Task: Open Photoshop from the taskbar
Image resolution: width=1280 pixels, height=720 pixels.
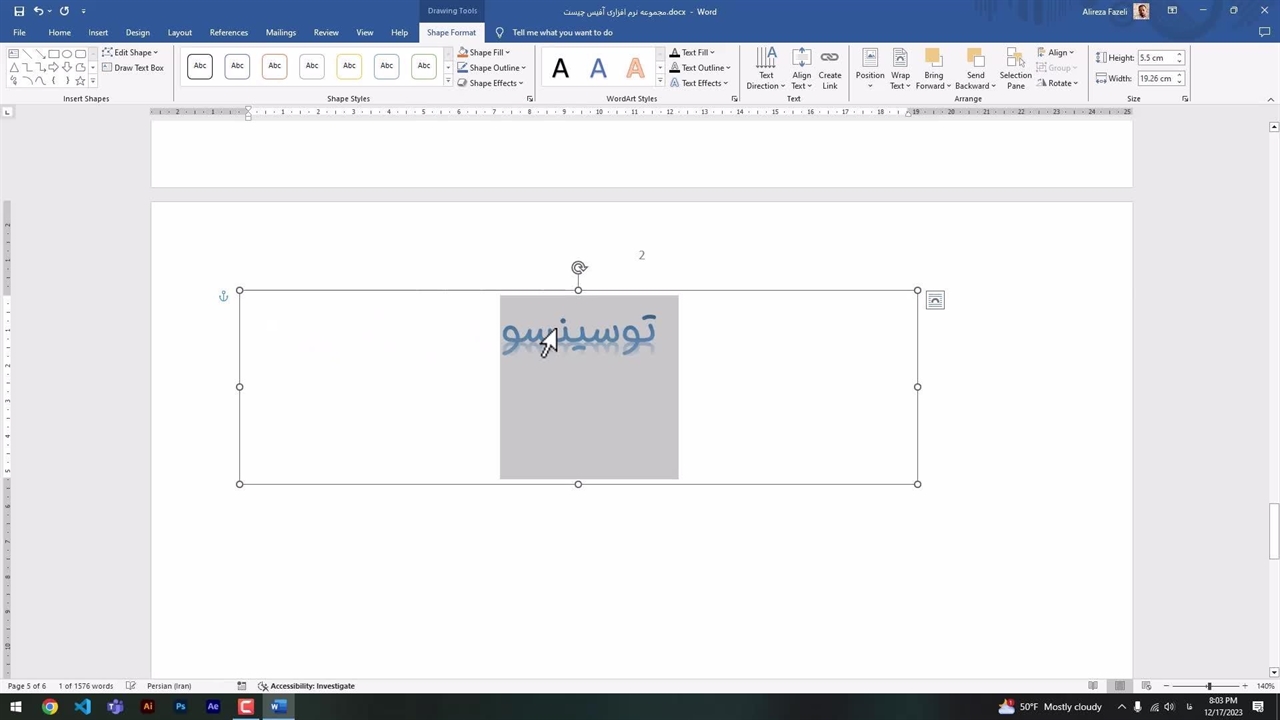Action: point(180,707)
